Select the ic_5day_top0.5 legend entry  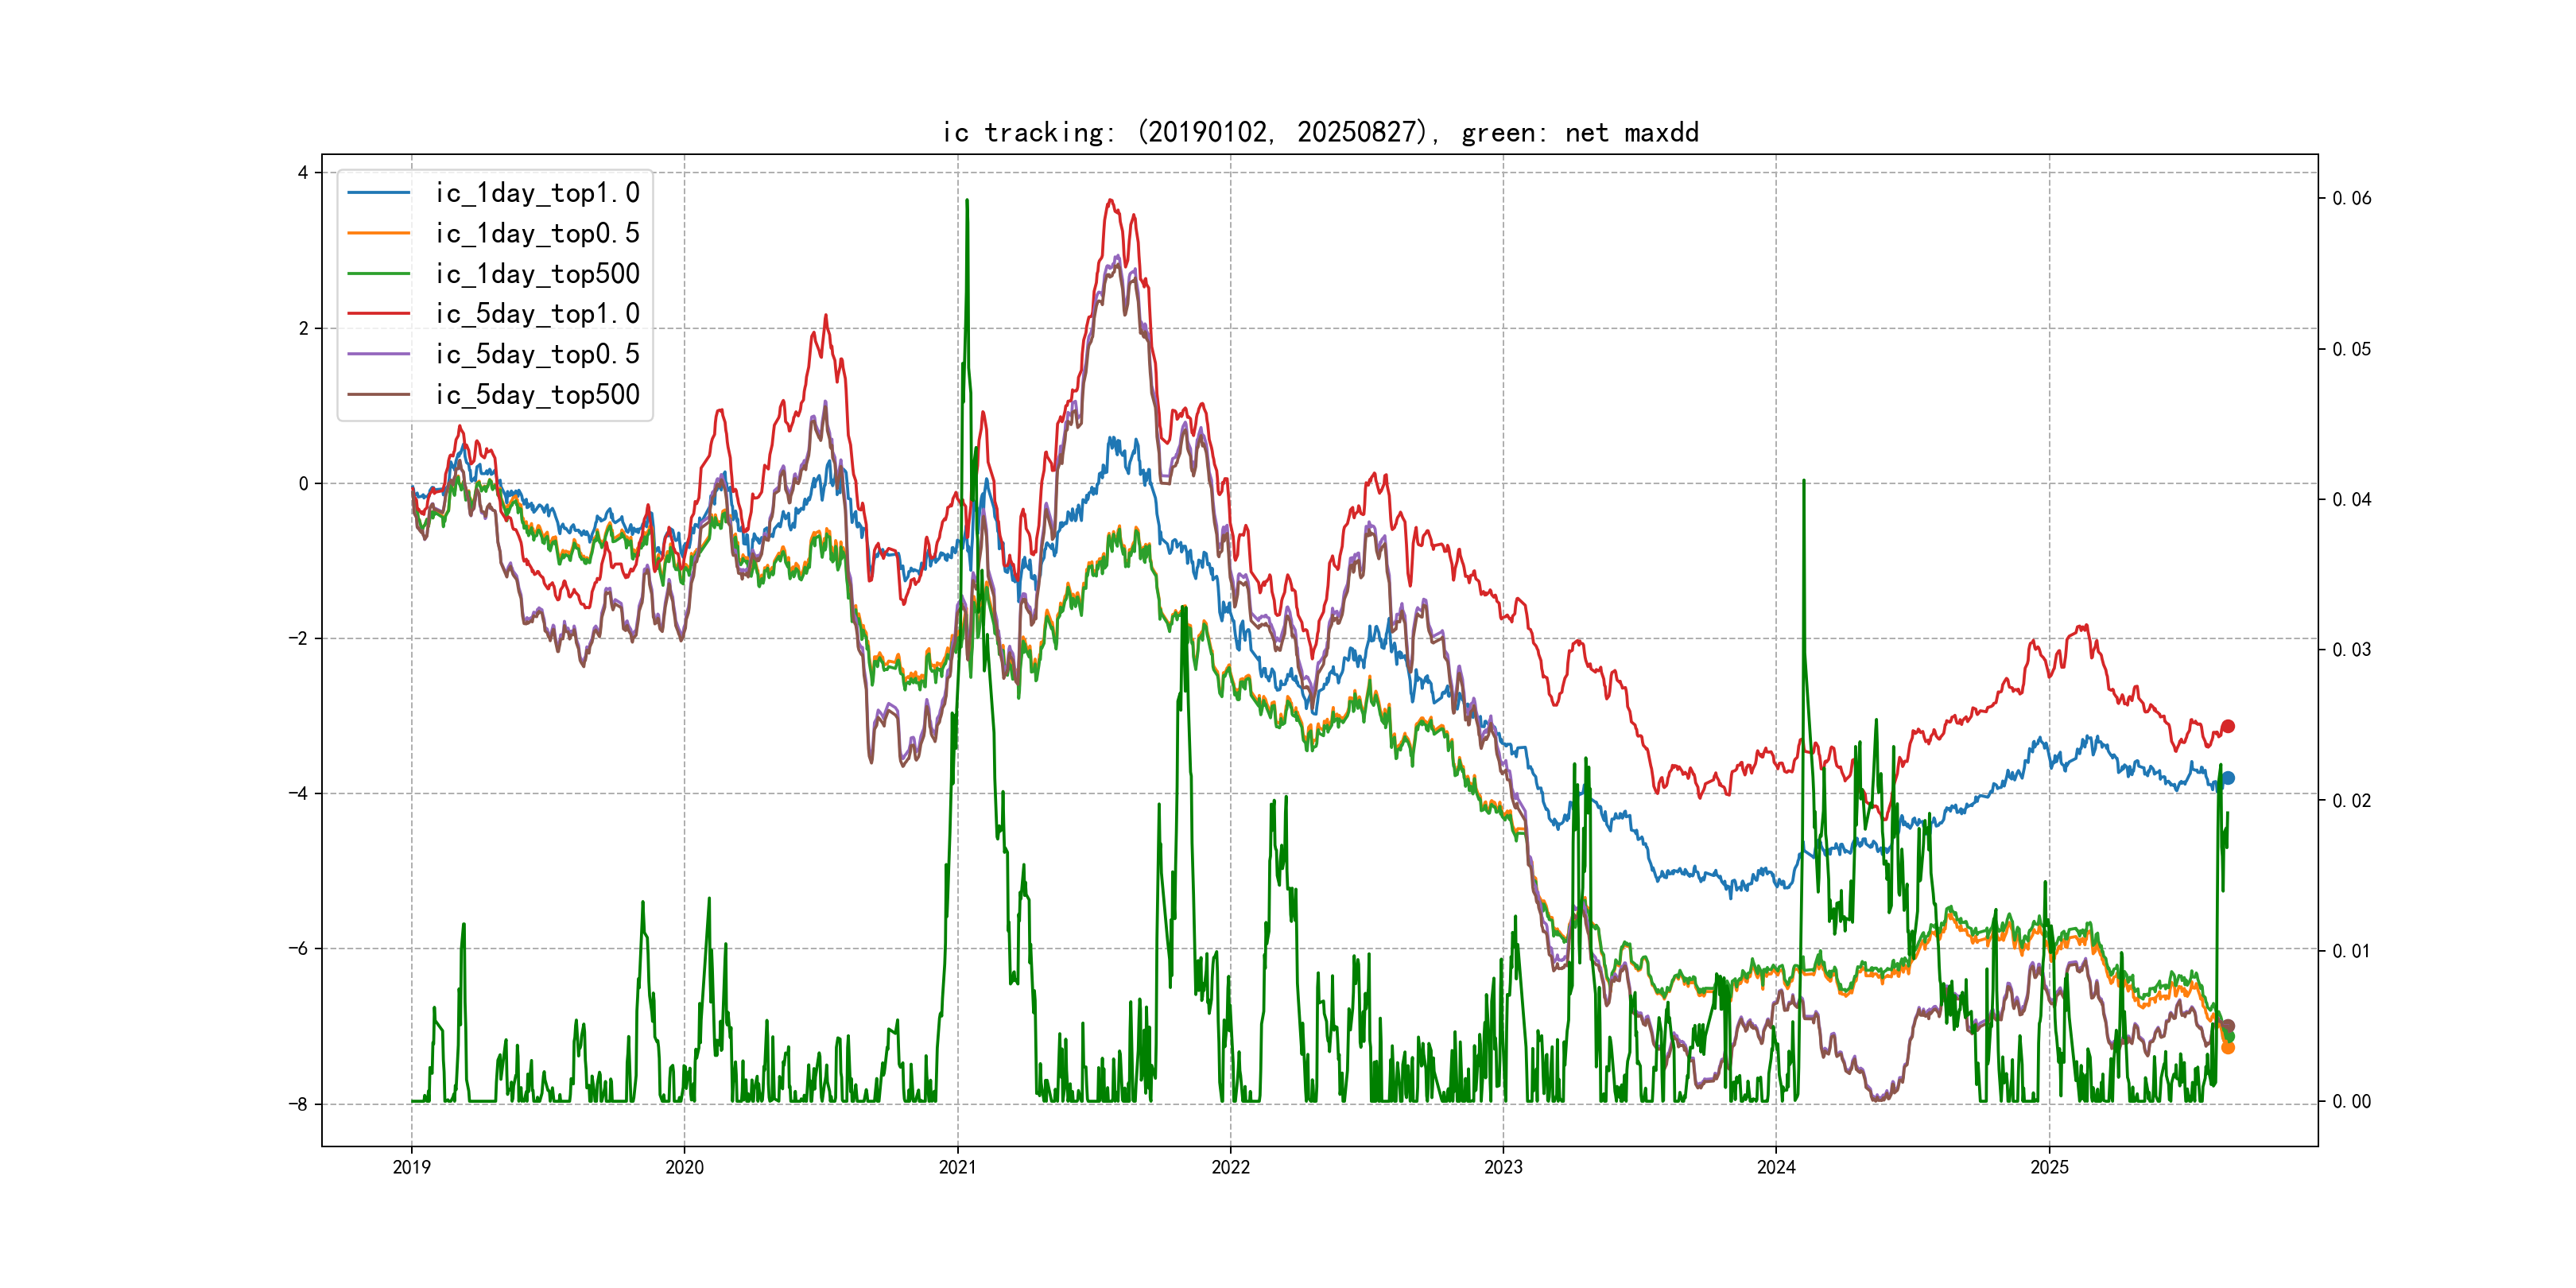click(x=537, y=354)
